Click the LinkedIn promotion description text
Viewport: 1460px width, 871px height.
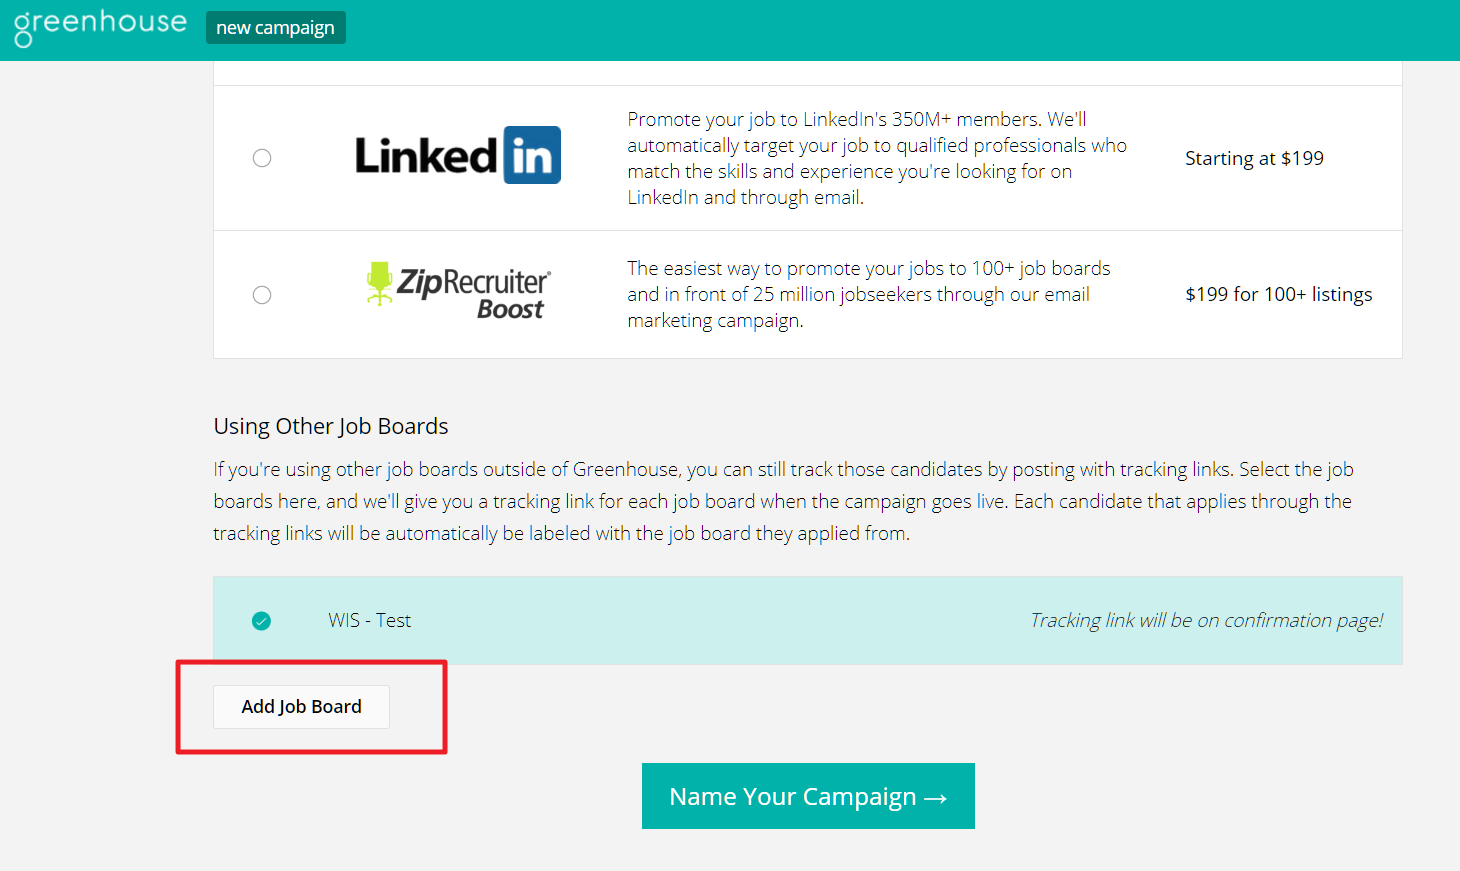click(876, 159)
